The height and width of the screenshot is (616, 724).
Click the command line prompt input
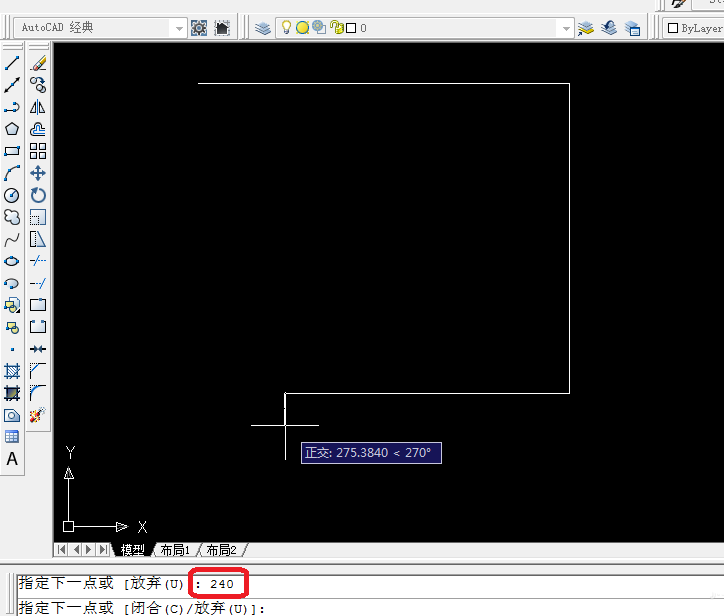369,608
